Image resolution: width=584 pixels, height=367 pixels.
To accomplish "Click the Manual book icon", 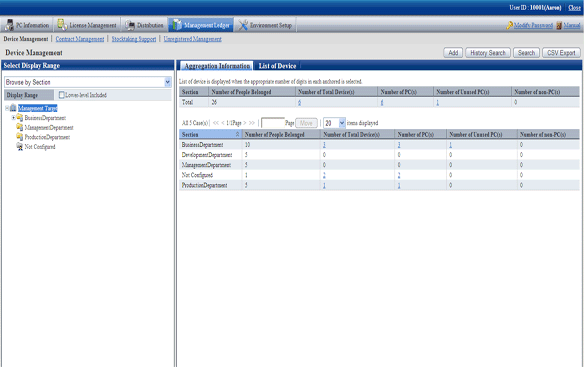I will 559,25.
